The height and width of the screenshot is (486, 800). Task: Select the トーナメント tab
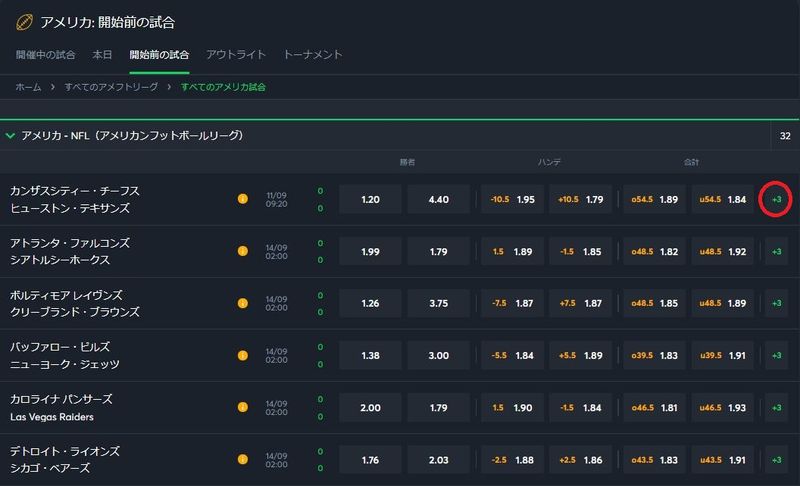[x=313, y=54]
